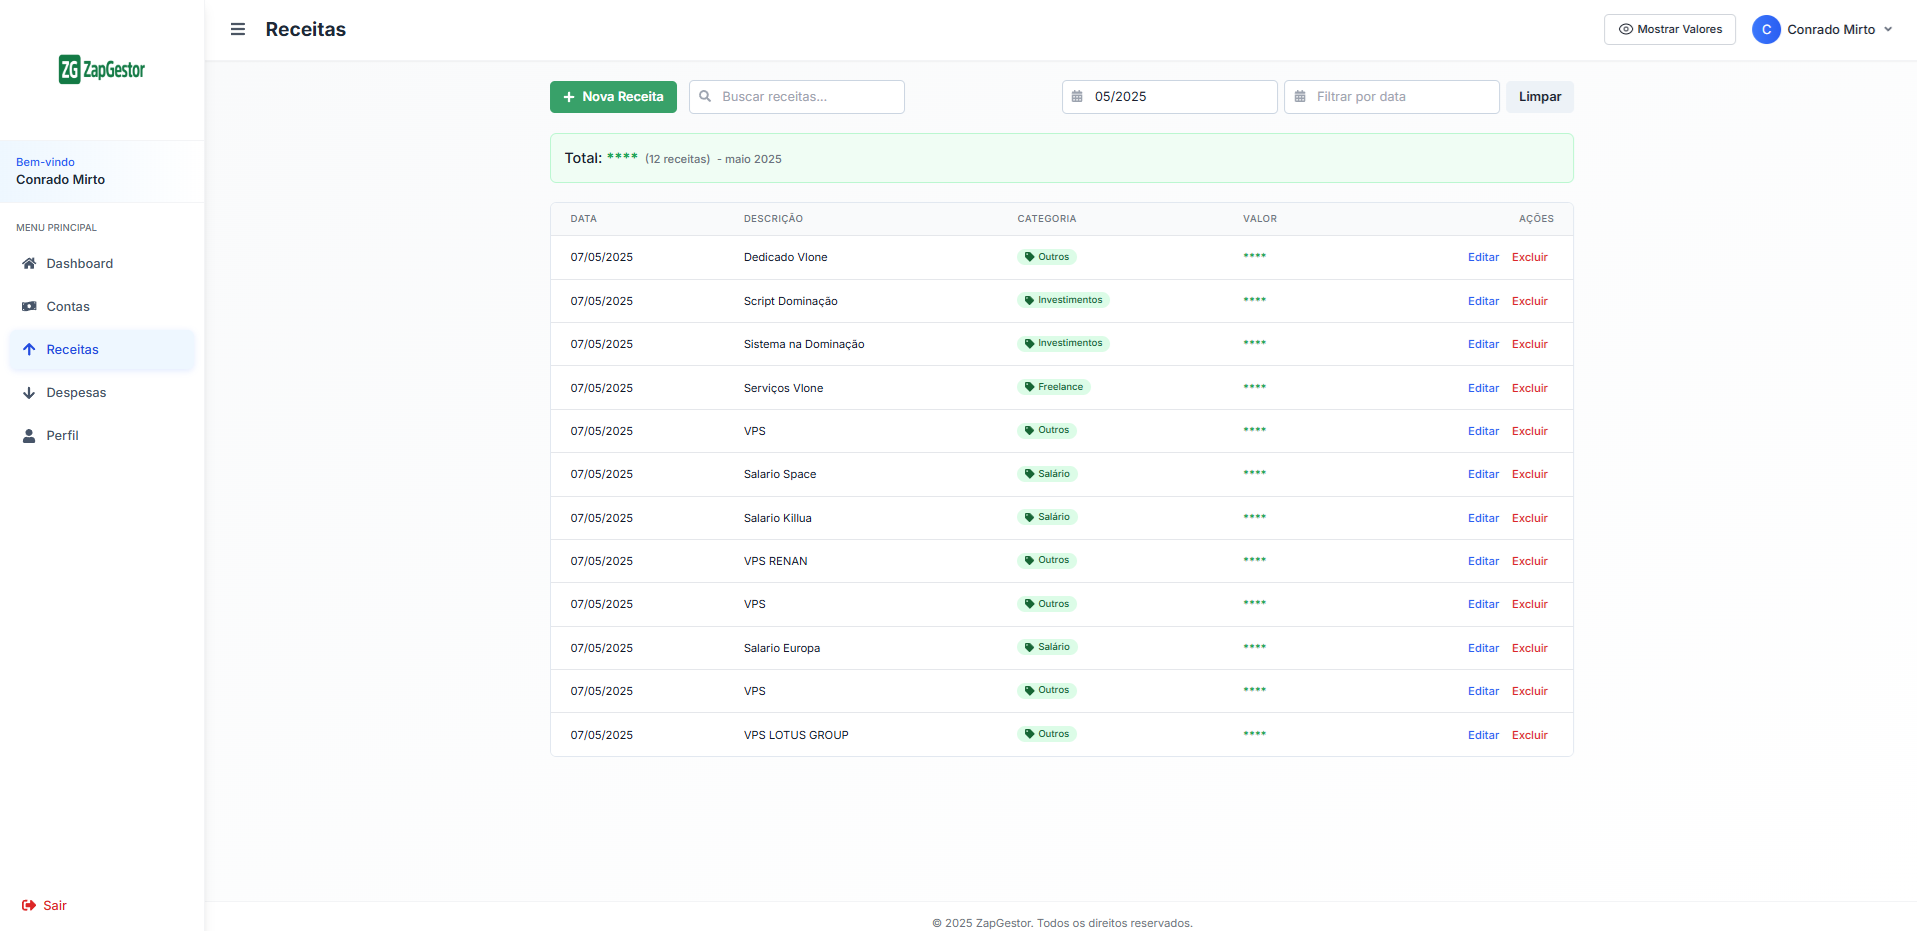Edit the Salario Europa entry
This screenshot has height=931, width=1917.
coord(1483,647)
